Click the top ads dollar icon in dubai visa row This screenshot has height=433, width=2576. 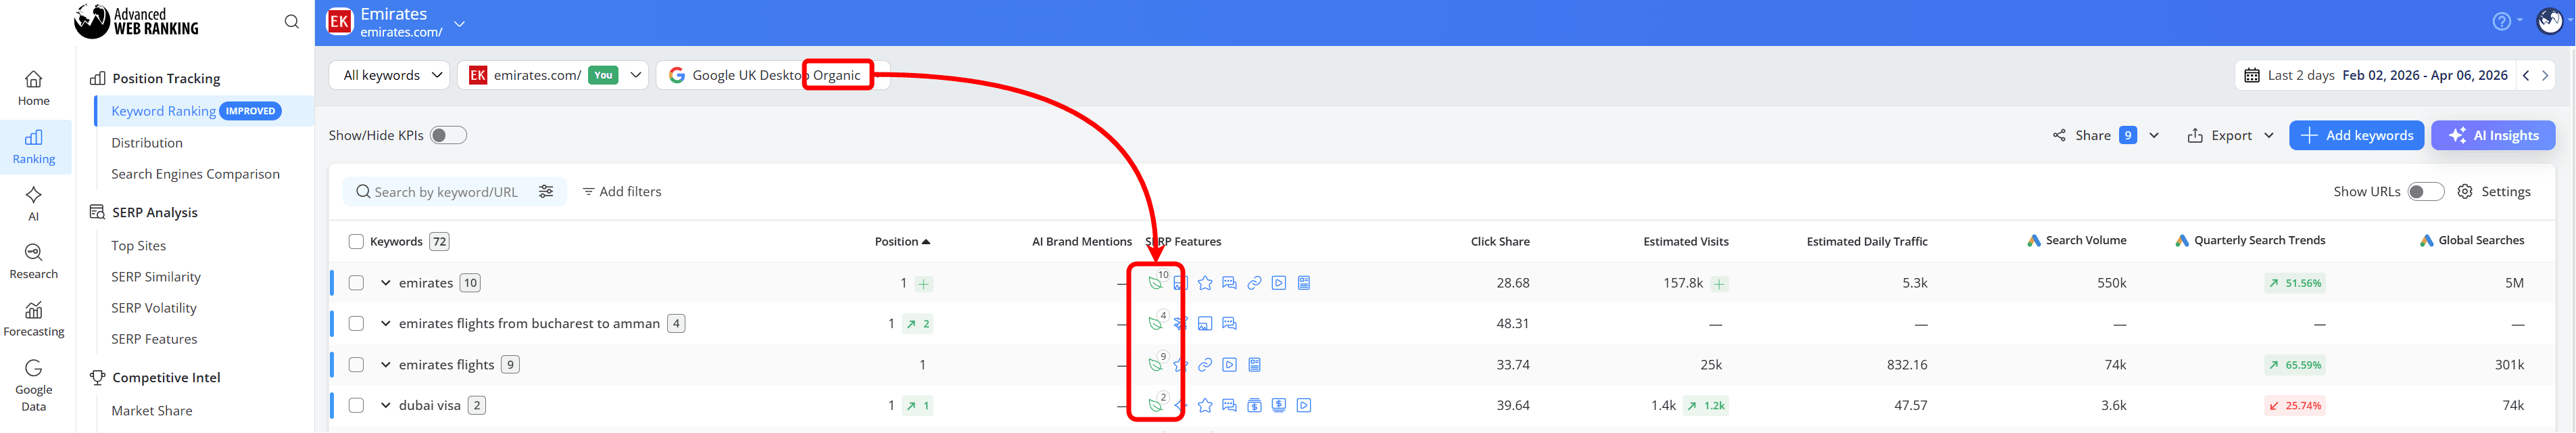point(1254,405)
